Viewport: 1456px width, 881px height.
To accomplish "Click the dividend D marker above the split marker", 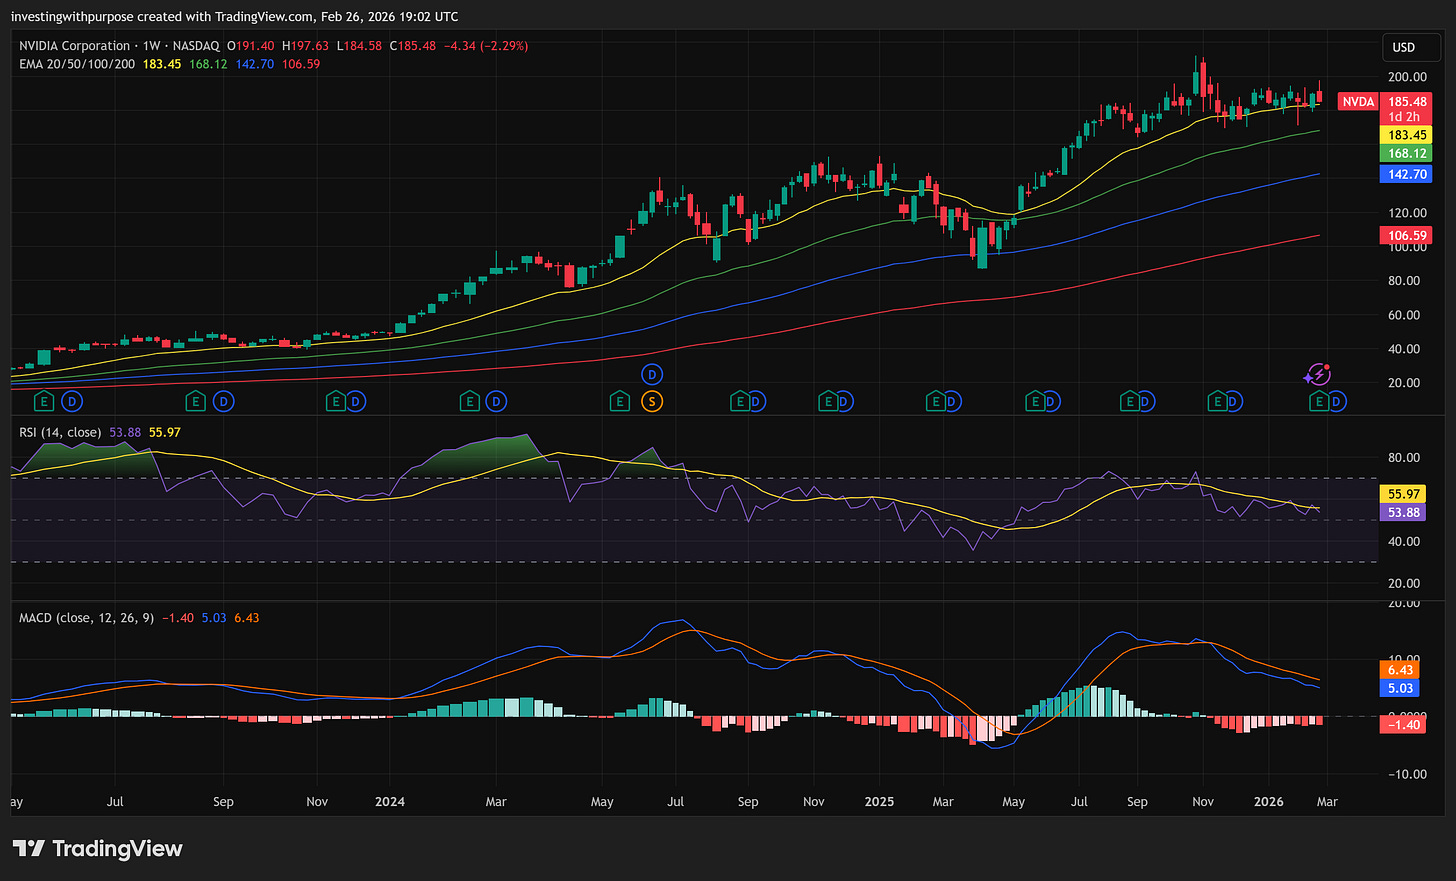I will (x=652, y=374).
